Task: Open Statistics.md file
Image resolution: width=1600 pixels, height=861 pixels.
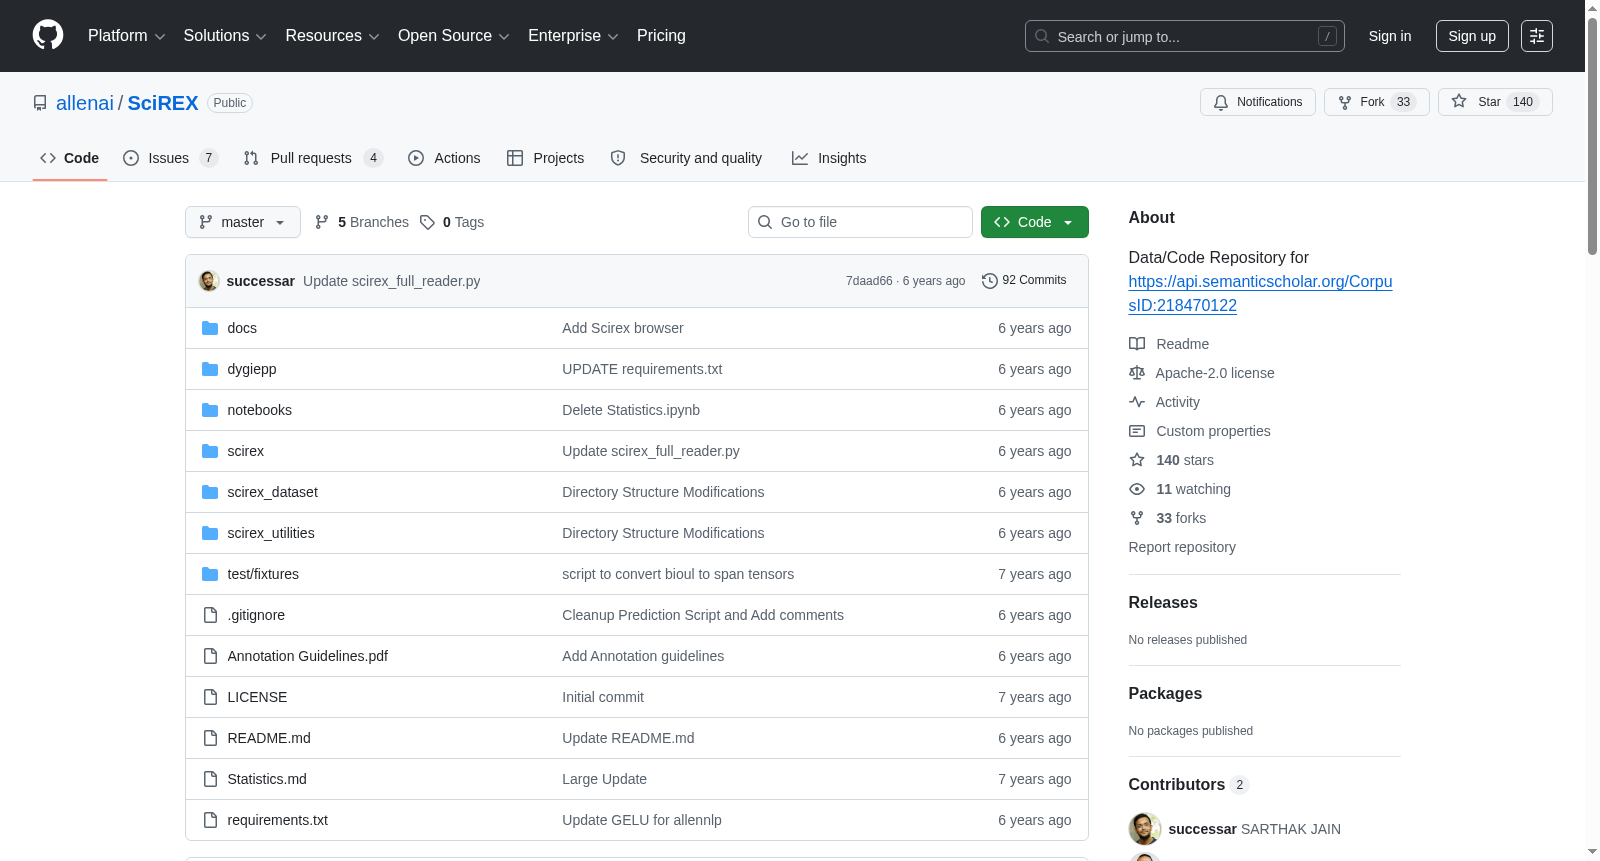Action: point(267,779)
